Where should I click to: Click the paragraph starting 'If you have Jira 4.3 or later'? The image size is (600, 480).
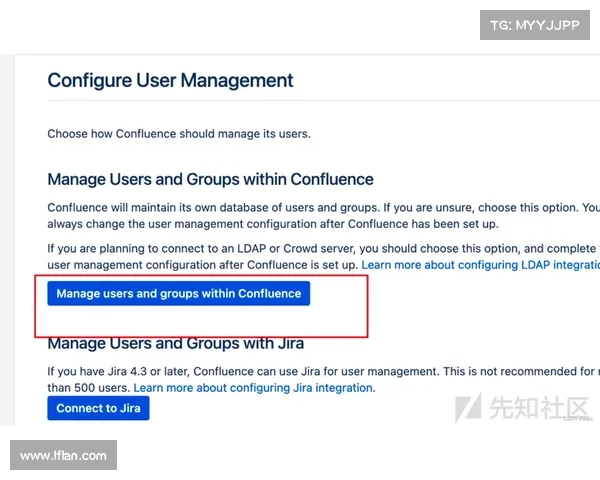324,379
